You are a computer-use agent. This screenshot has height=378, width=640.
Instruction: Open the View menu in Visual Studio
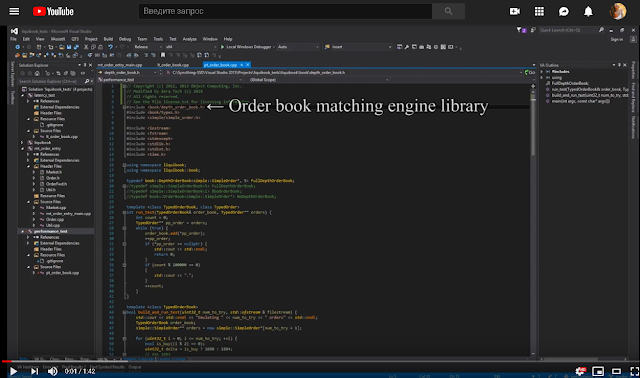pyautogui.click(x=40, y=39)
